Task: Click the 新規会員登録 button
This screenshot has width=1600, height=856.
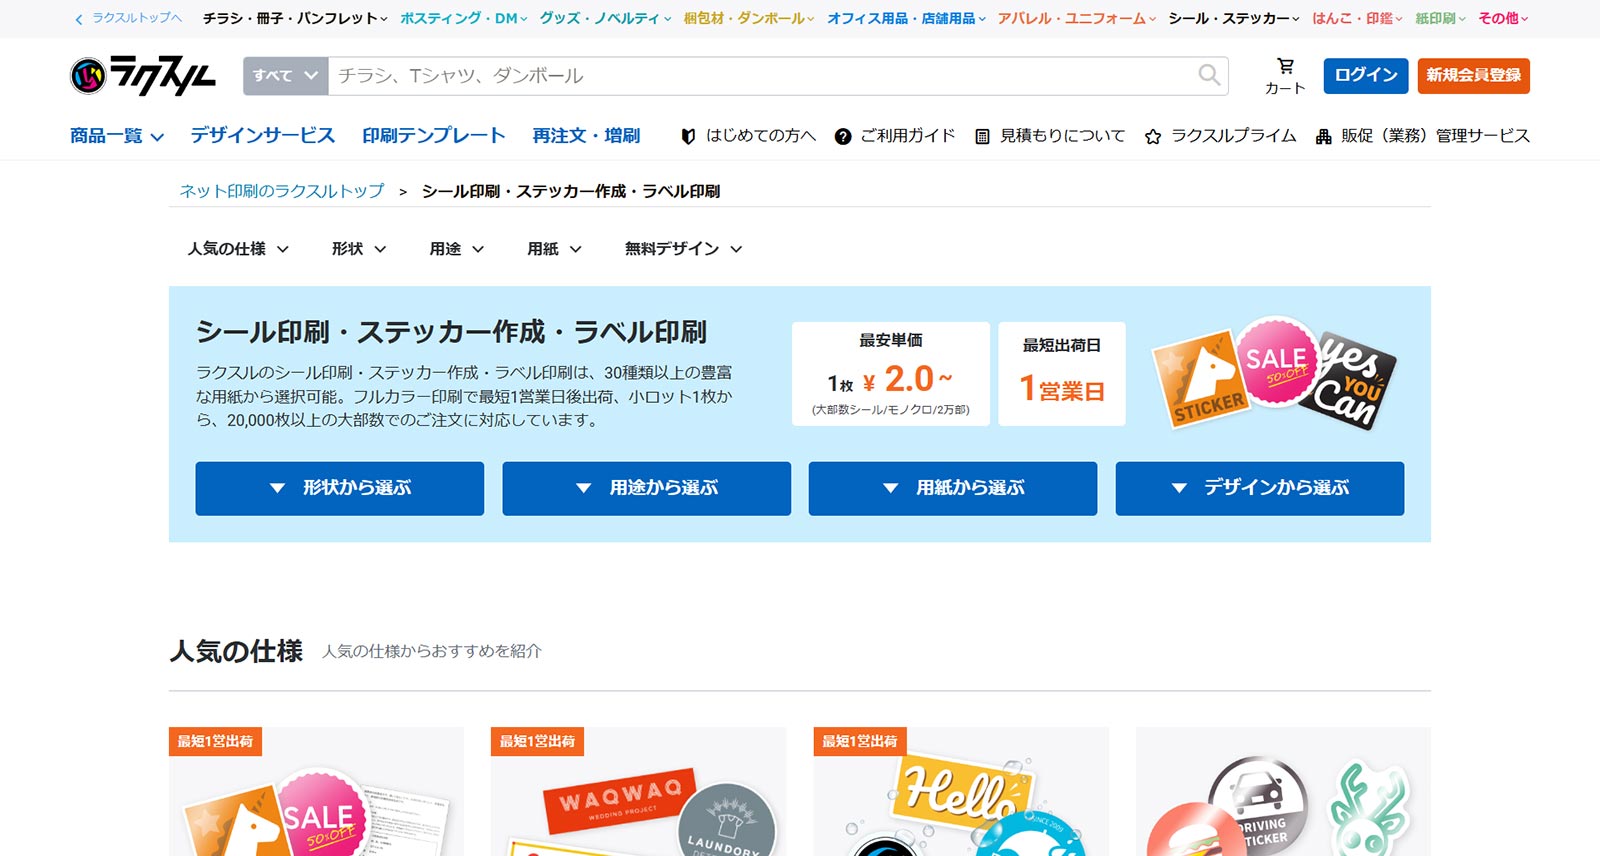Action: [1473, 76]
